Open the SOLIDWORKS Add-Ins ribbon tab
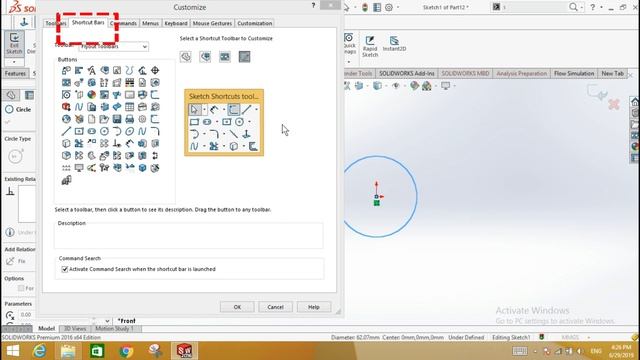The height and width of the screenshot is (360, 640). click(407, 73)
